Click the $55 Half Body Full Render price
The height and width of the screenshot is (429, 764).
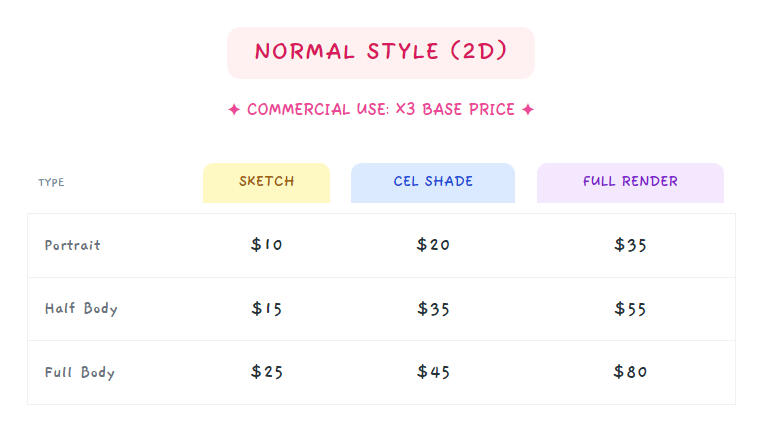pyautogui.click(x=631, y=309)
